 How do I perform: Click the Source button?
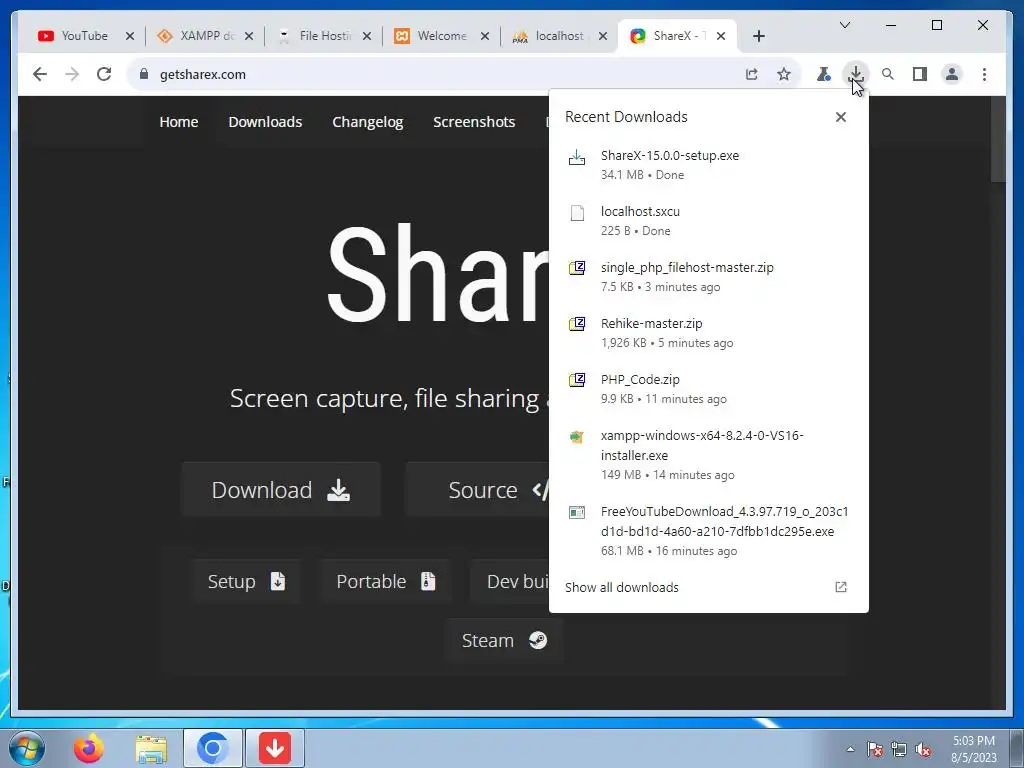477,490
